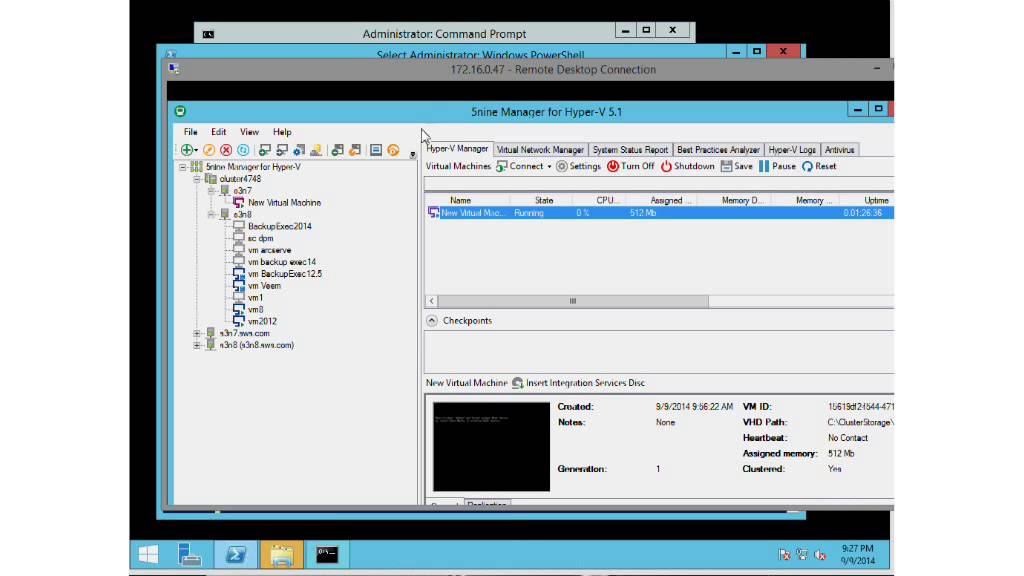Click the Shutdown power icon
Image resolution: width=1024 pixels, height=576 pixels.
666,166
